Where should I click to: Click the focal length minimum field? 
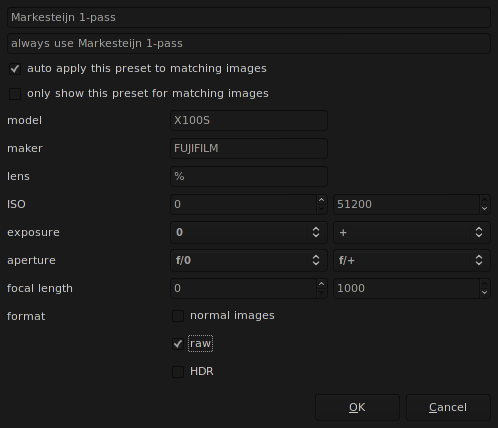pyautogui.click(x=243, y=288)
